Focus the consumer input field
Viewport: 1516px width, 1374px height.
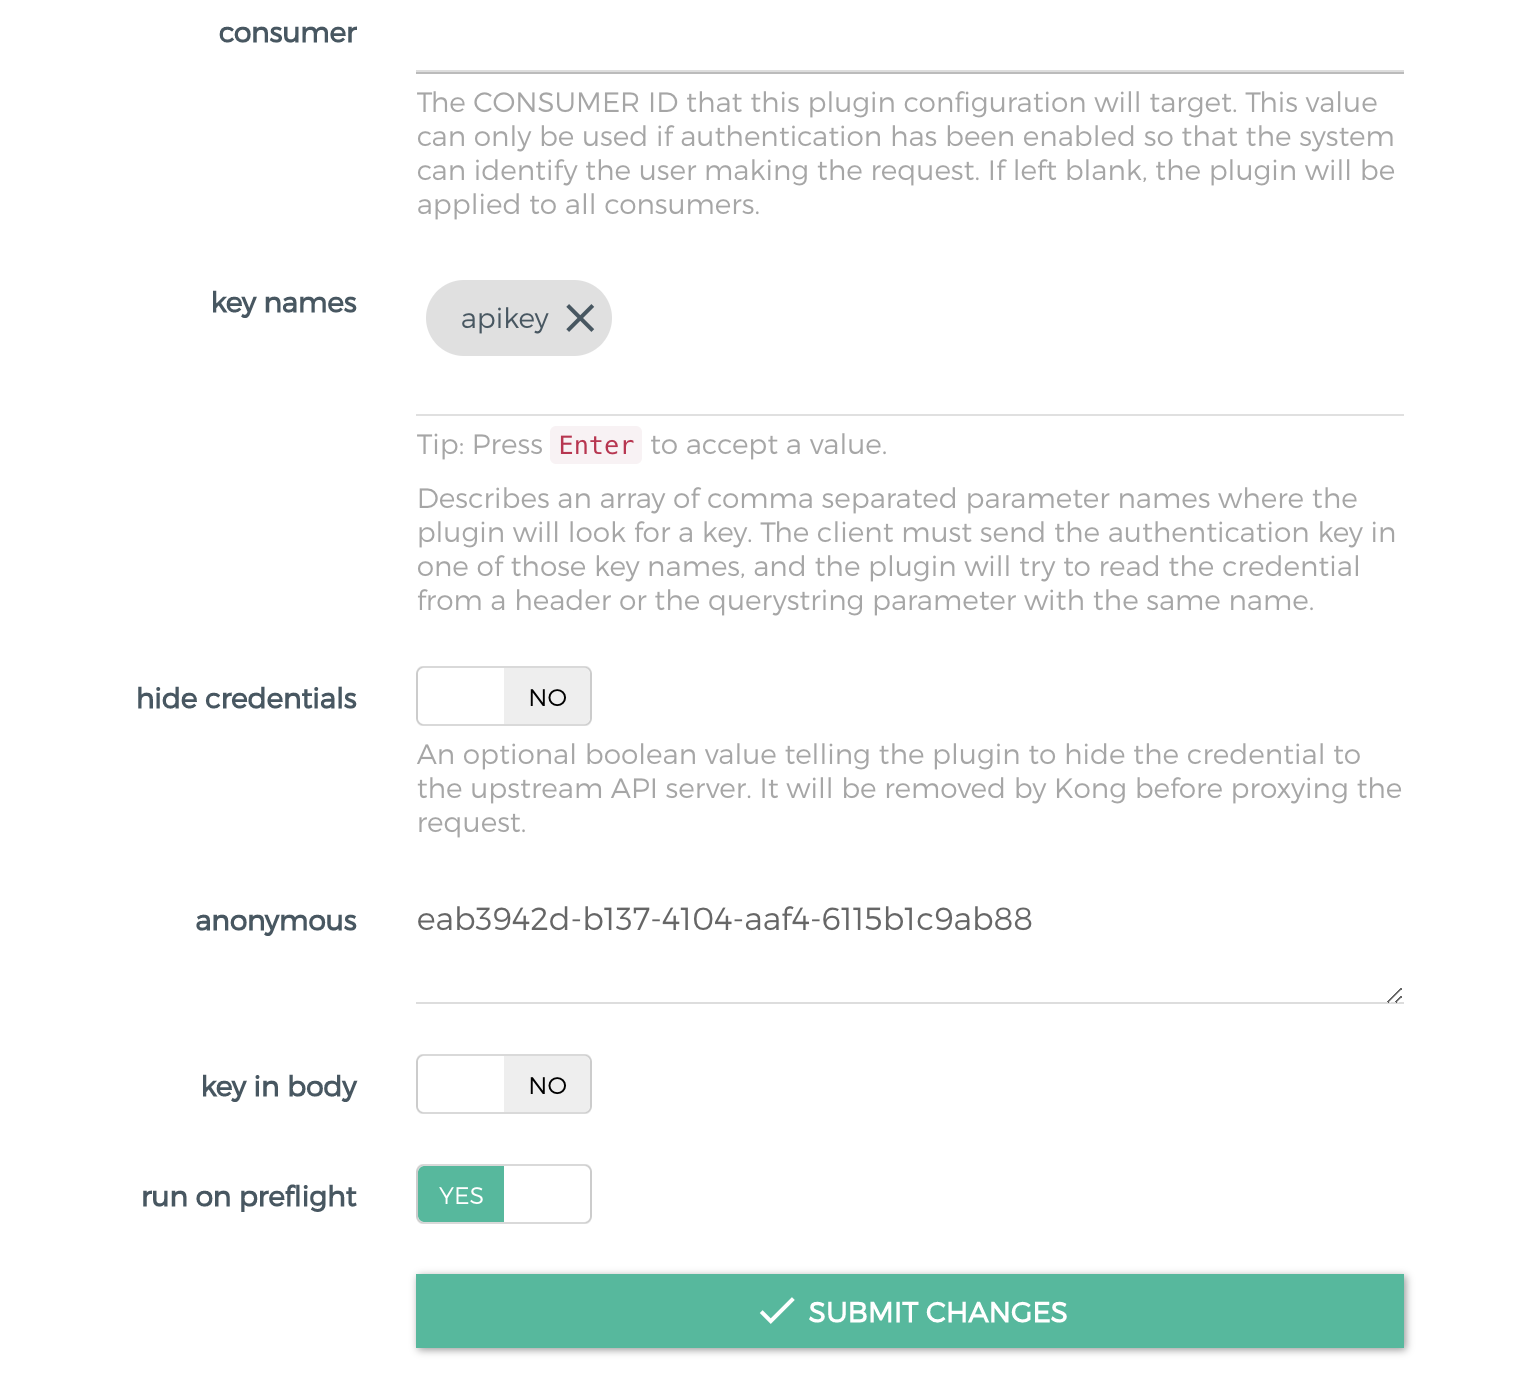point(909,45)
